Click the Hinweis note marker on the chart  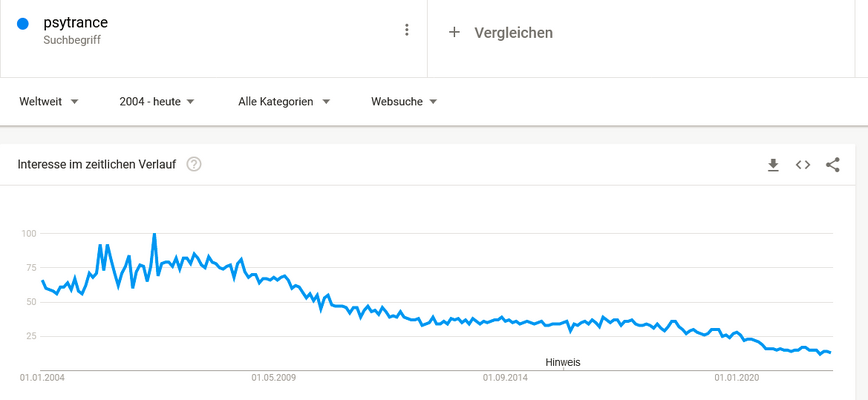(563, 363)
